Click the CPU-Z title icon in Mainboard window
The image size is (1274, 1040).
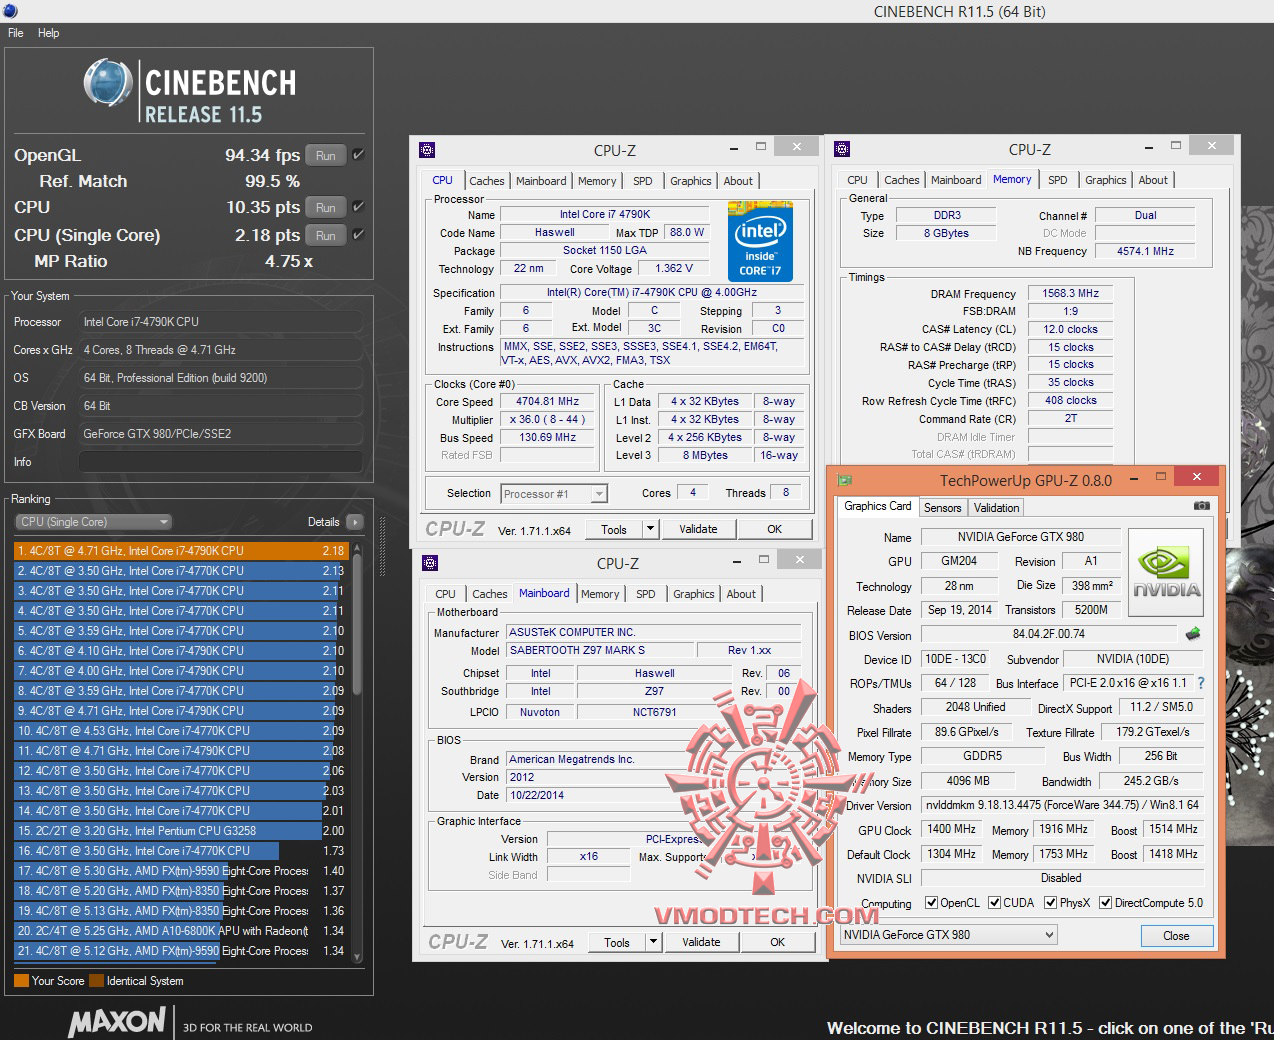click(x=430, y=563)
